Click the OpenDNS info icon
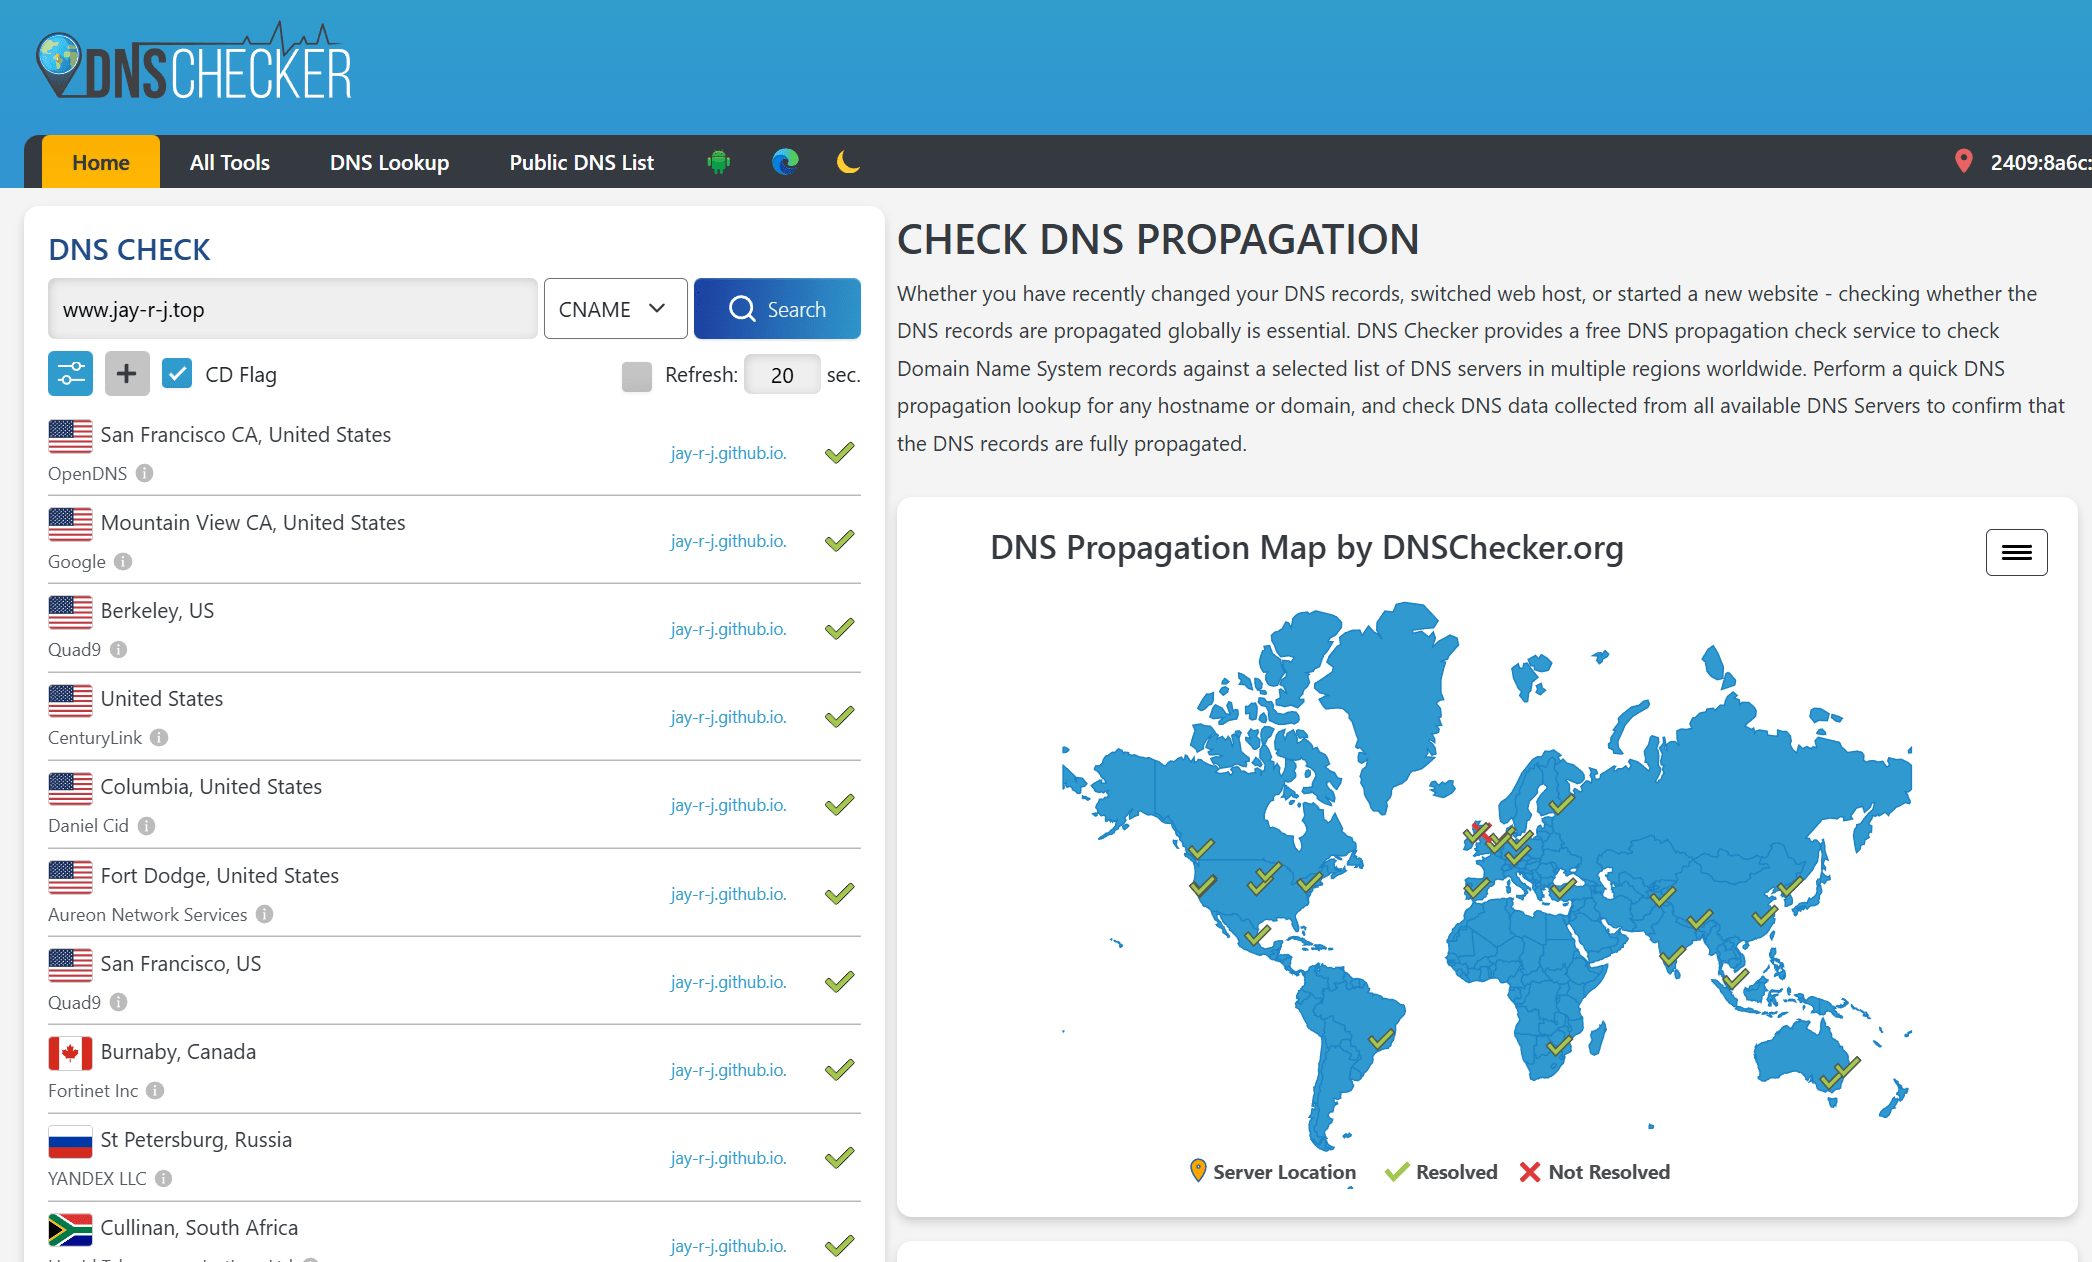 145,473
